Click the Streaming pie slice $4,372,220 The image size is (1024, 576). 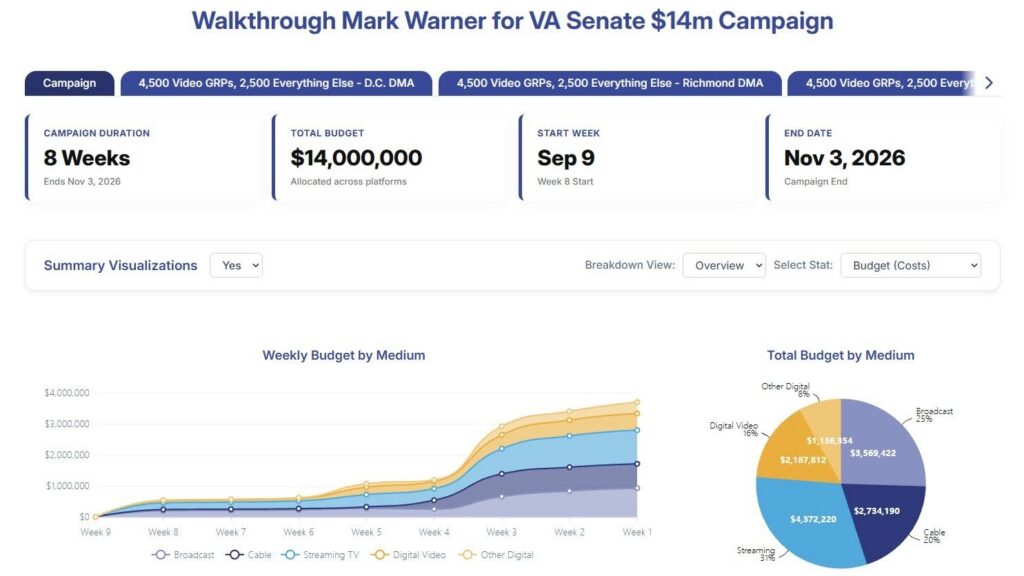813,519
